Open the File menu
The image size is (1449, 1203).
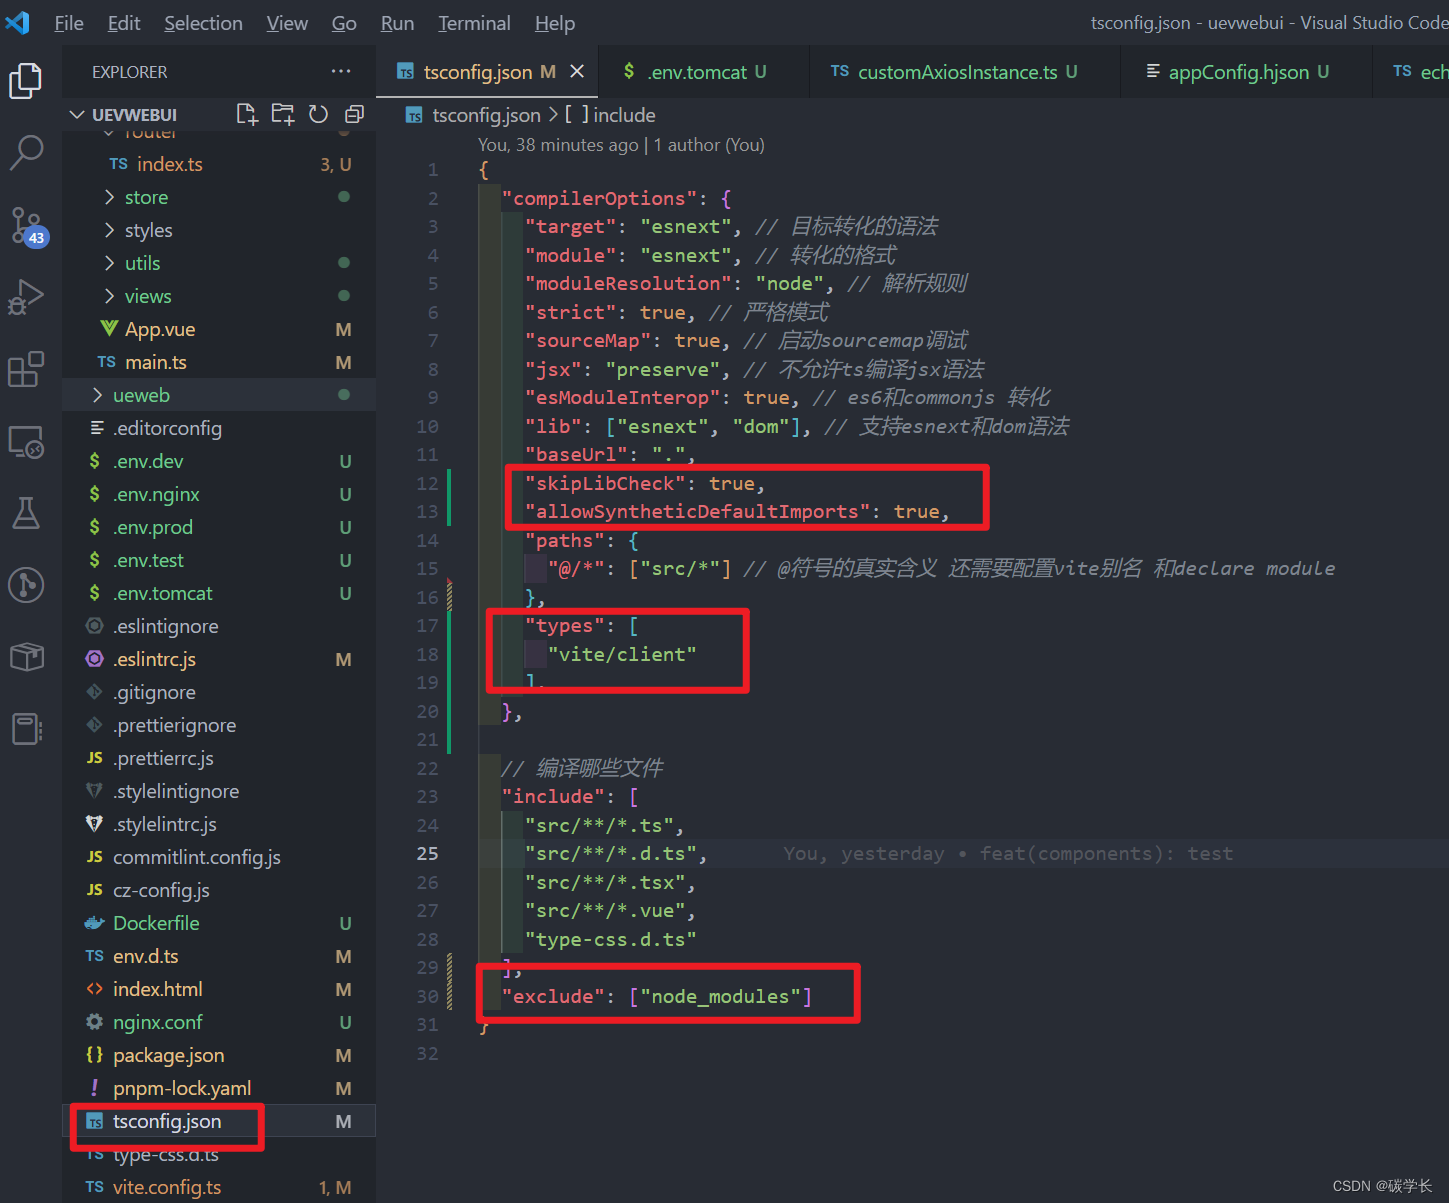pos(69,23)
